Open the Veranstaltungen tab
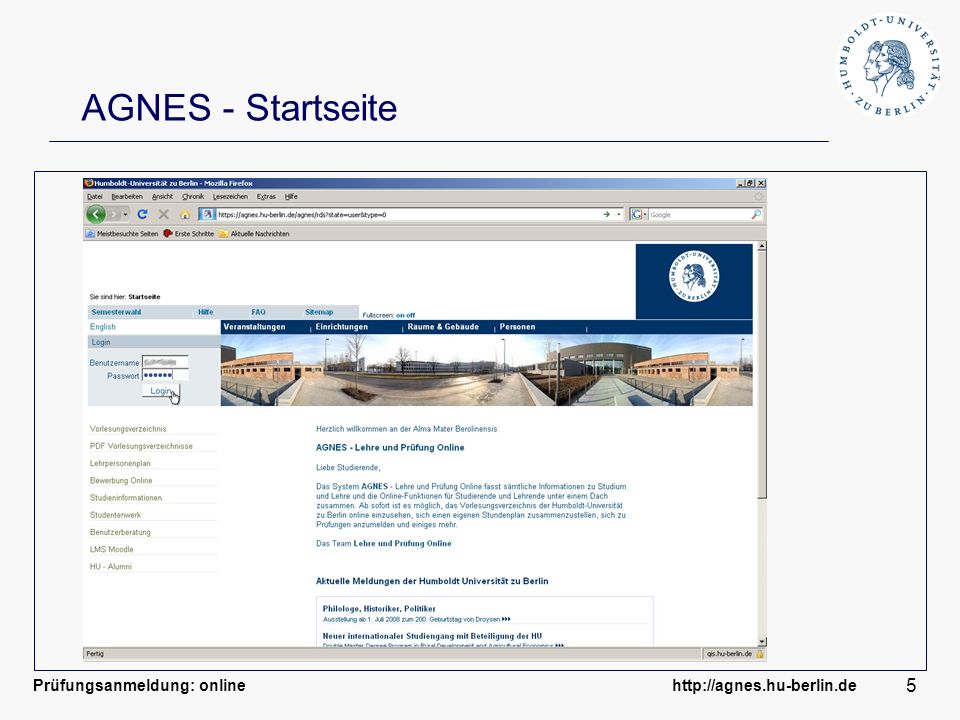Screen dimensions: 960x720 pyautogui.click(x=254, y=327)
